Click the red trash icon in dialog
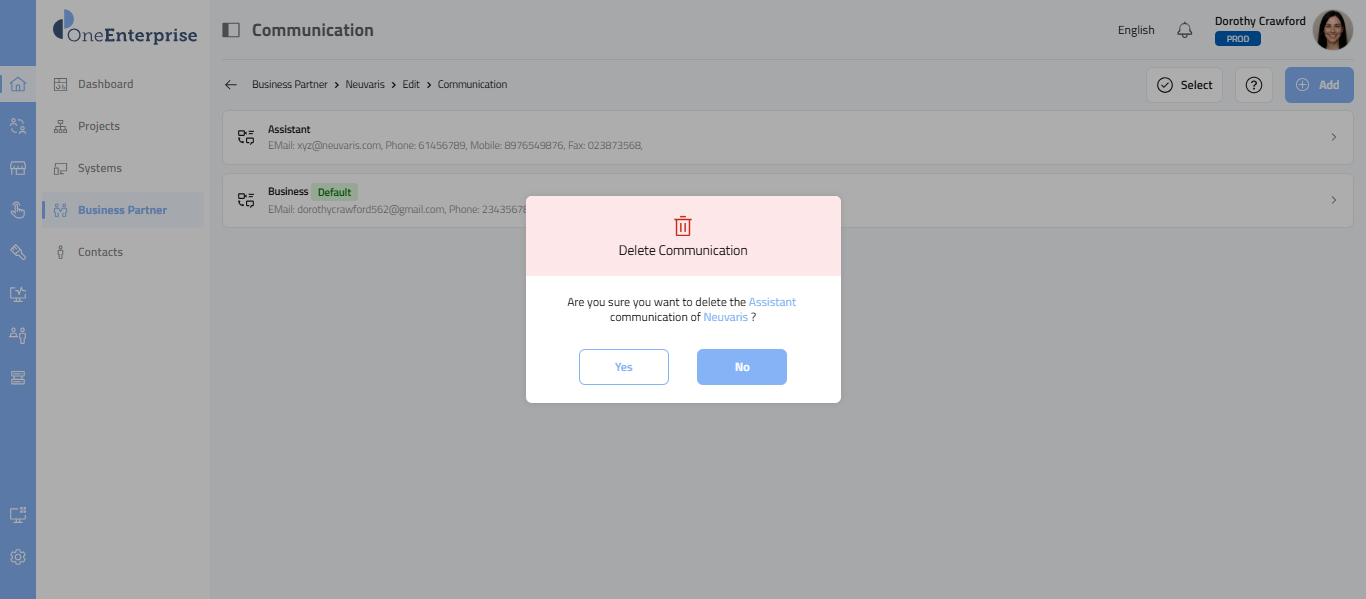Image resolution: width=1366 pixels, height=599 pixels. click(683, 225)
